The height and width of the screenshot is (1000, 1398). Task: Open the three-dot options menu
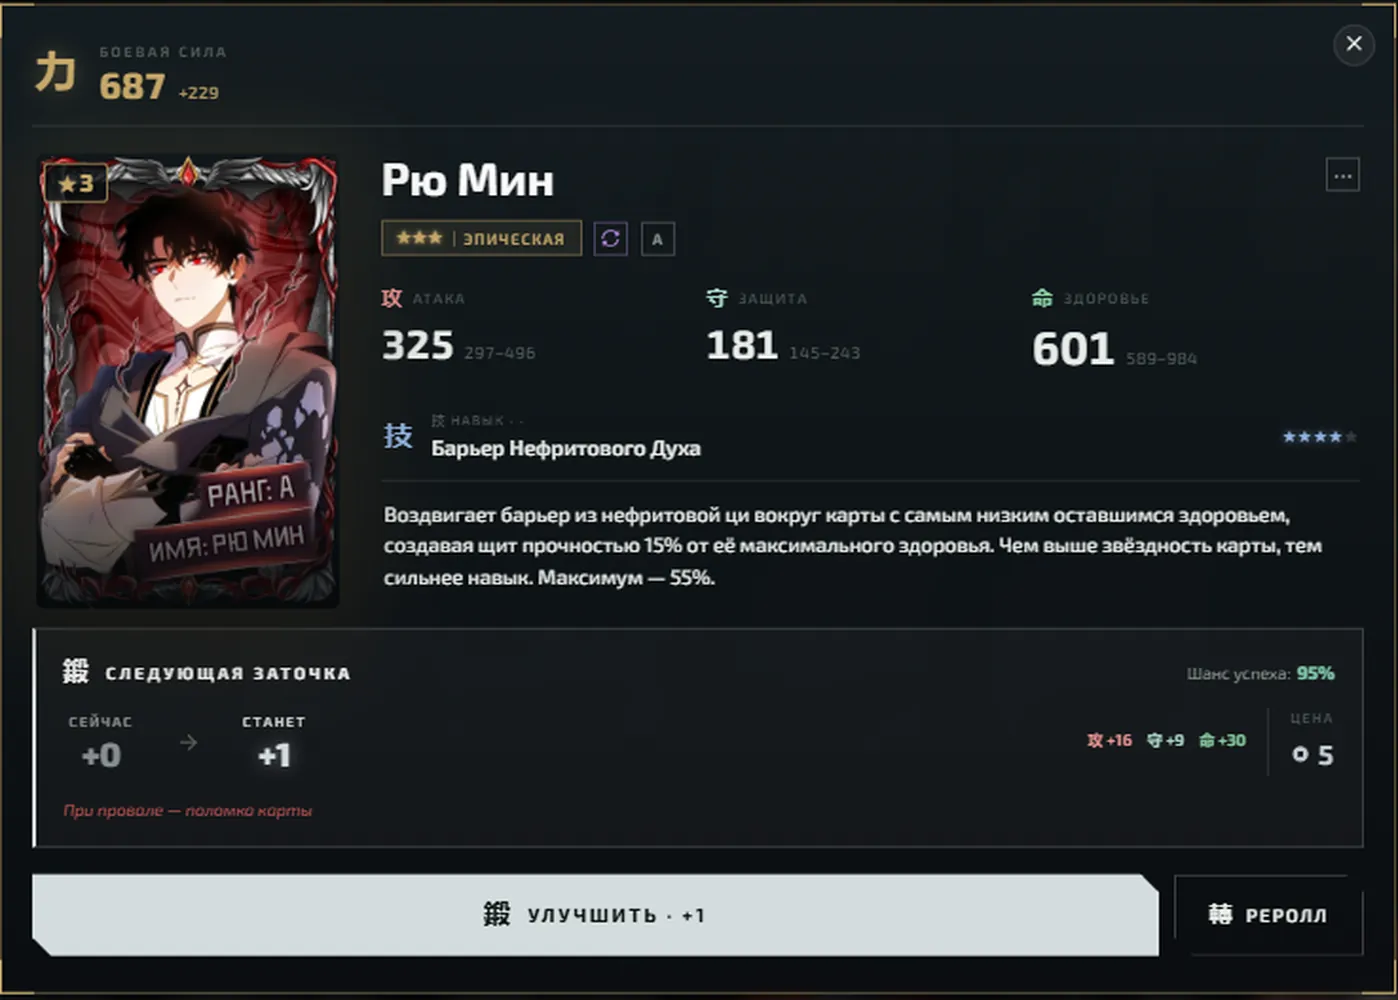(1342, 176)
